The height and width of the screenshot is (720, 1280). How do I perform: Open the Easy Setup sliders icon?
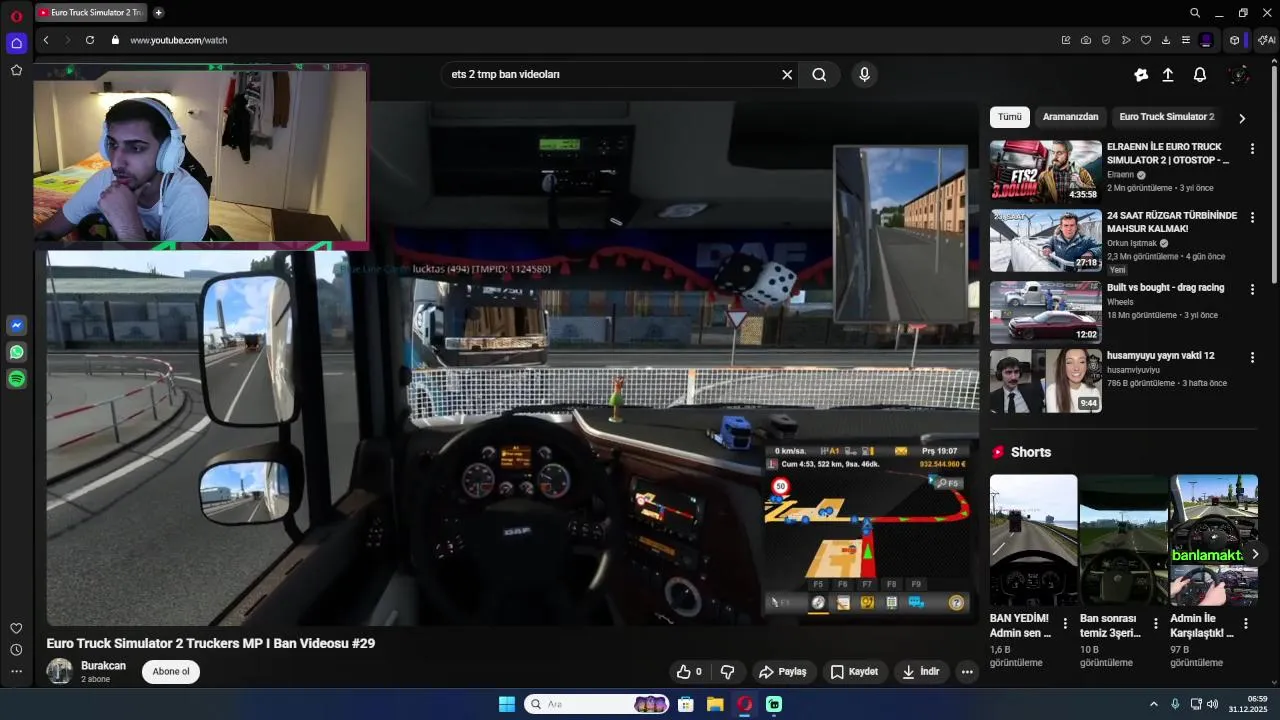[x=1186, y=40]
